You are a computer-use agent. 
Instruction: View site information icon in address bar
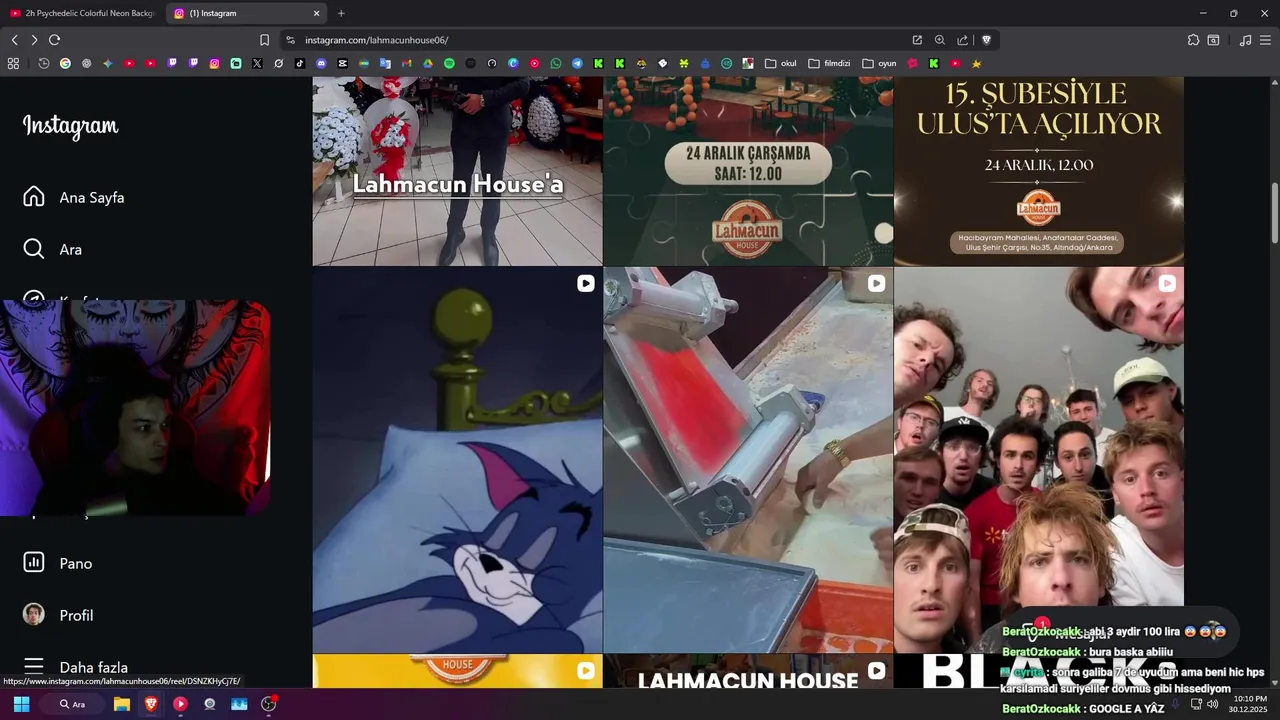click(290, 40)
